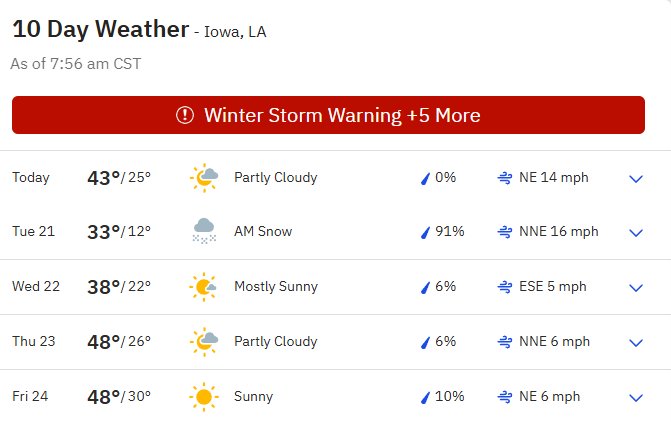Image resolution: width=671 pixels, height=422 pixels.
Task: Click the Partly Cloudy icon for Thu 23
Action: point(204,342)
